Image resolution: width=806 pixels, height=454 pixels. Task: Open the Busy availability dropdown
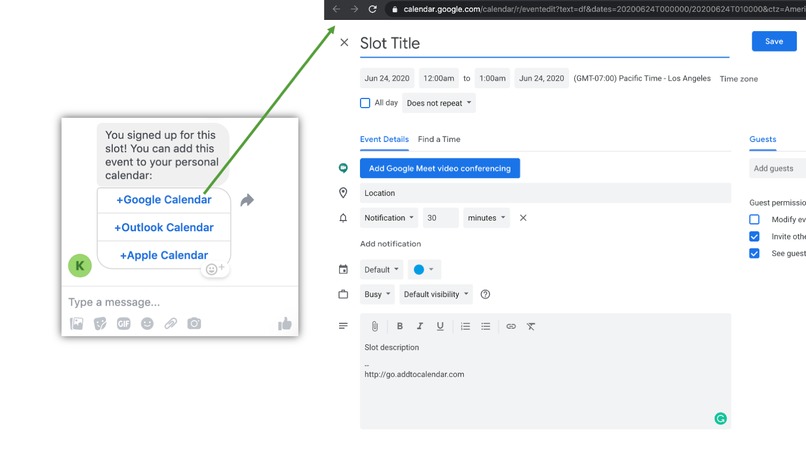377,294
